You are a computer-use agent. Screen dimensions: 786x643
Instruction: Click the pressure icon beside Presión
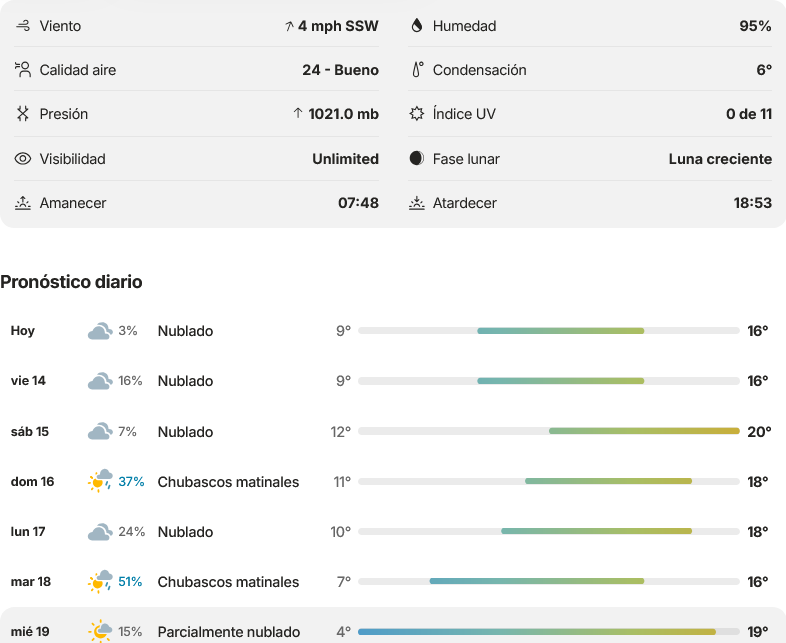tap(23, 114)
